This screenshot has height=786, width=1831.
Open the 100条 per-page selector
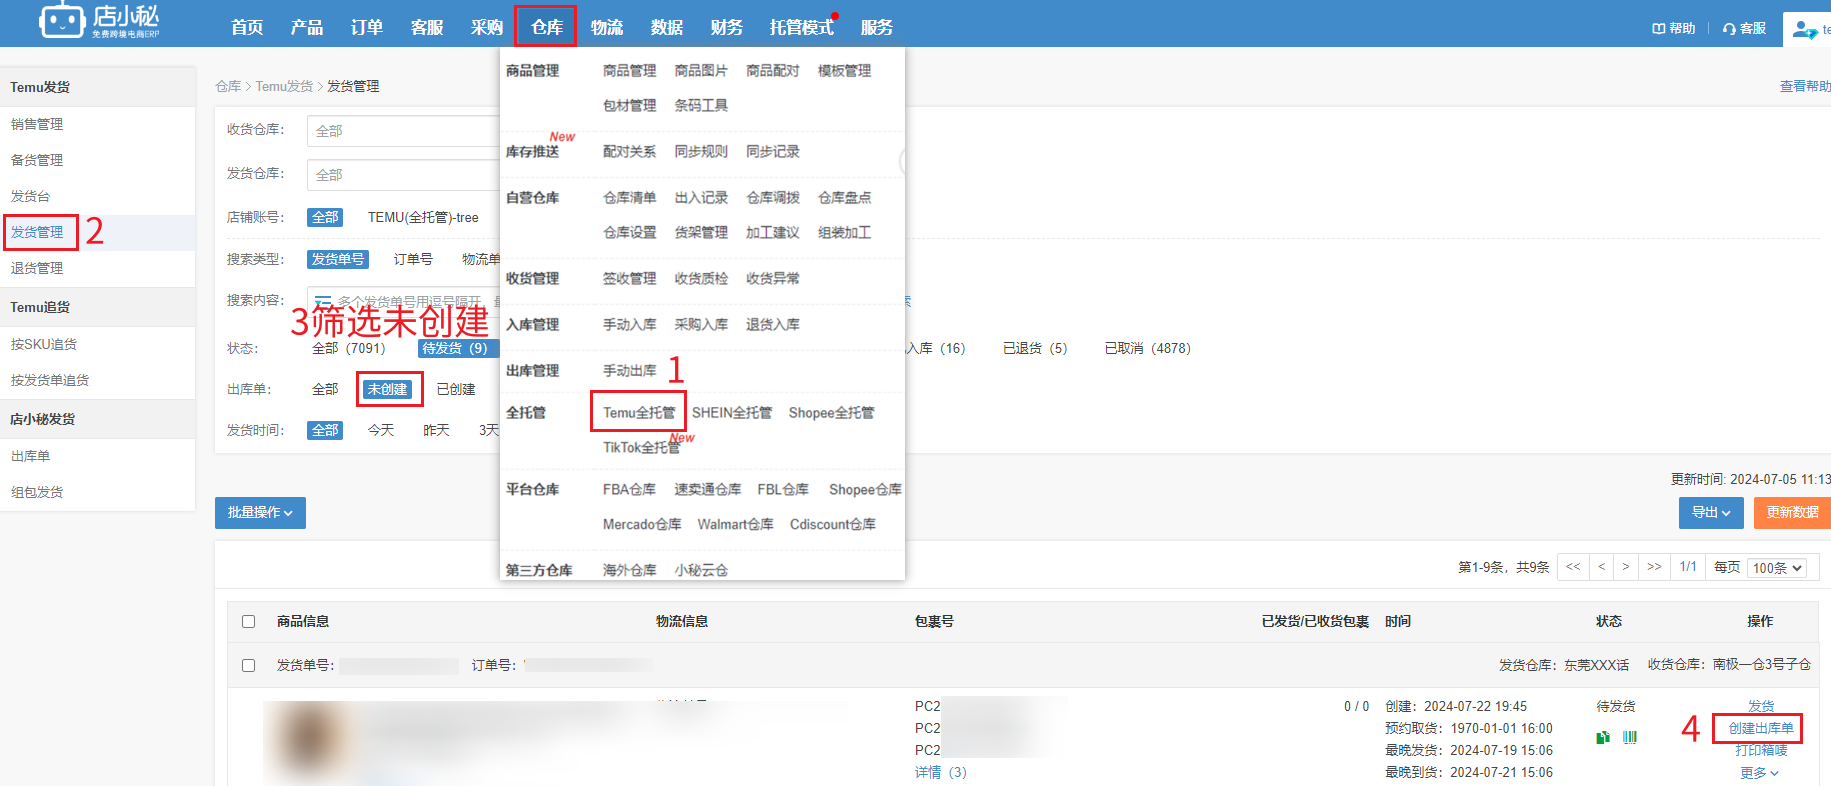click(x=1778, y=568)
